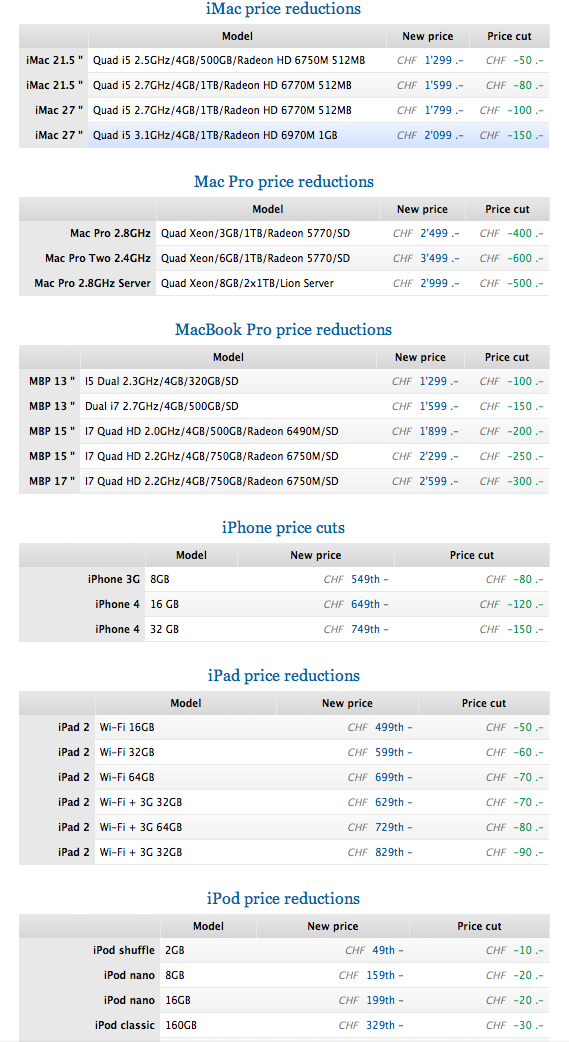
Task: Click the MacBook Pro price reductions heading
Action: 284,330
